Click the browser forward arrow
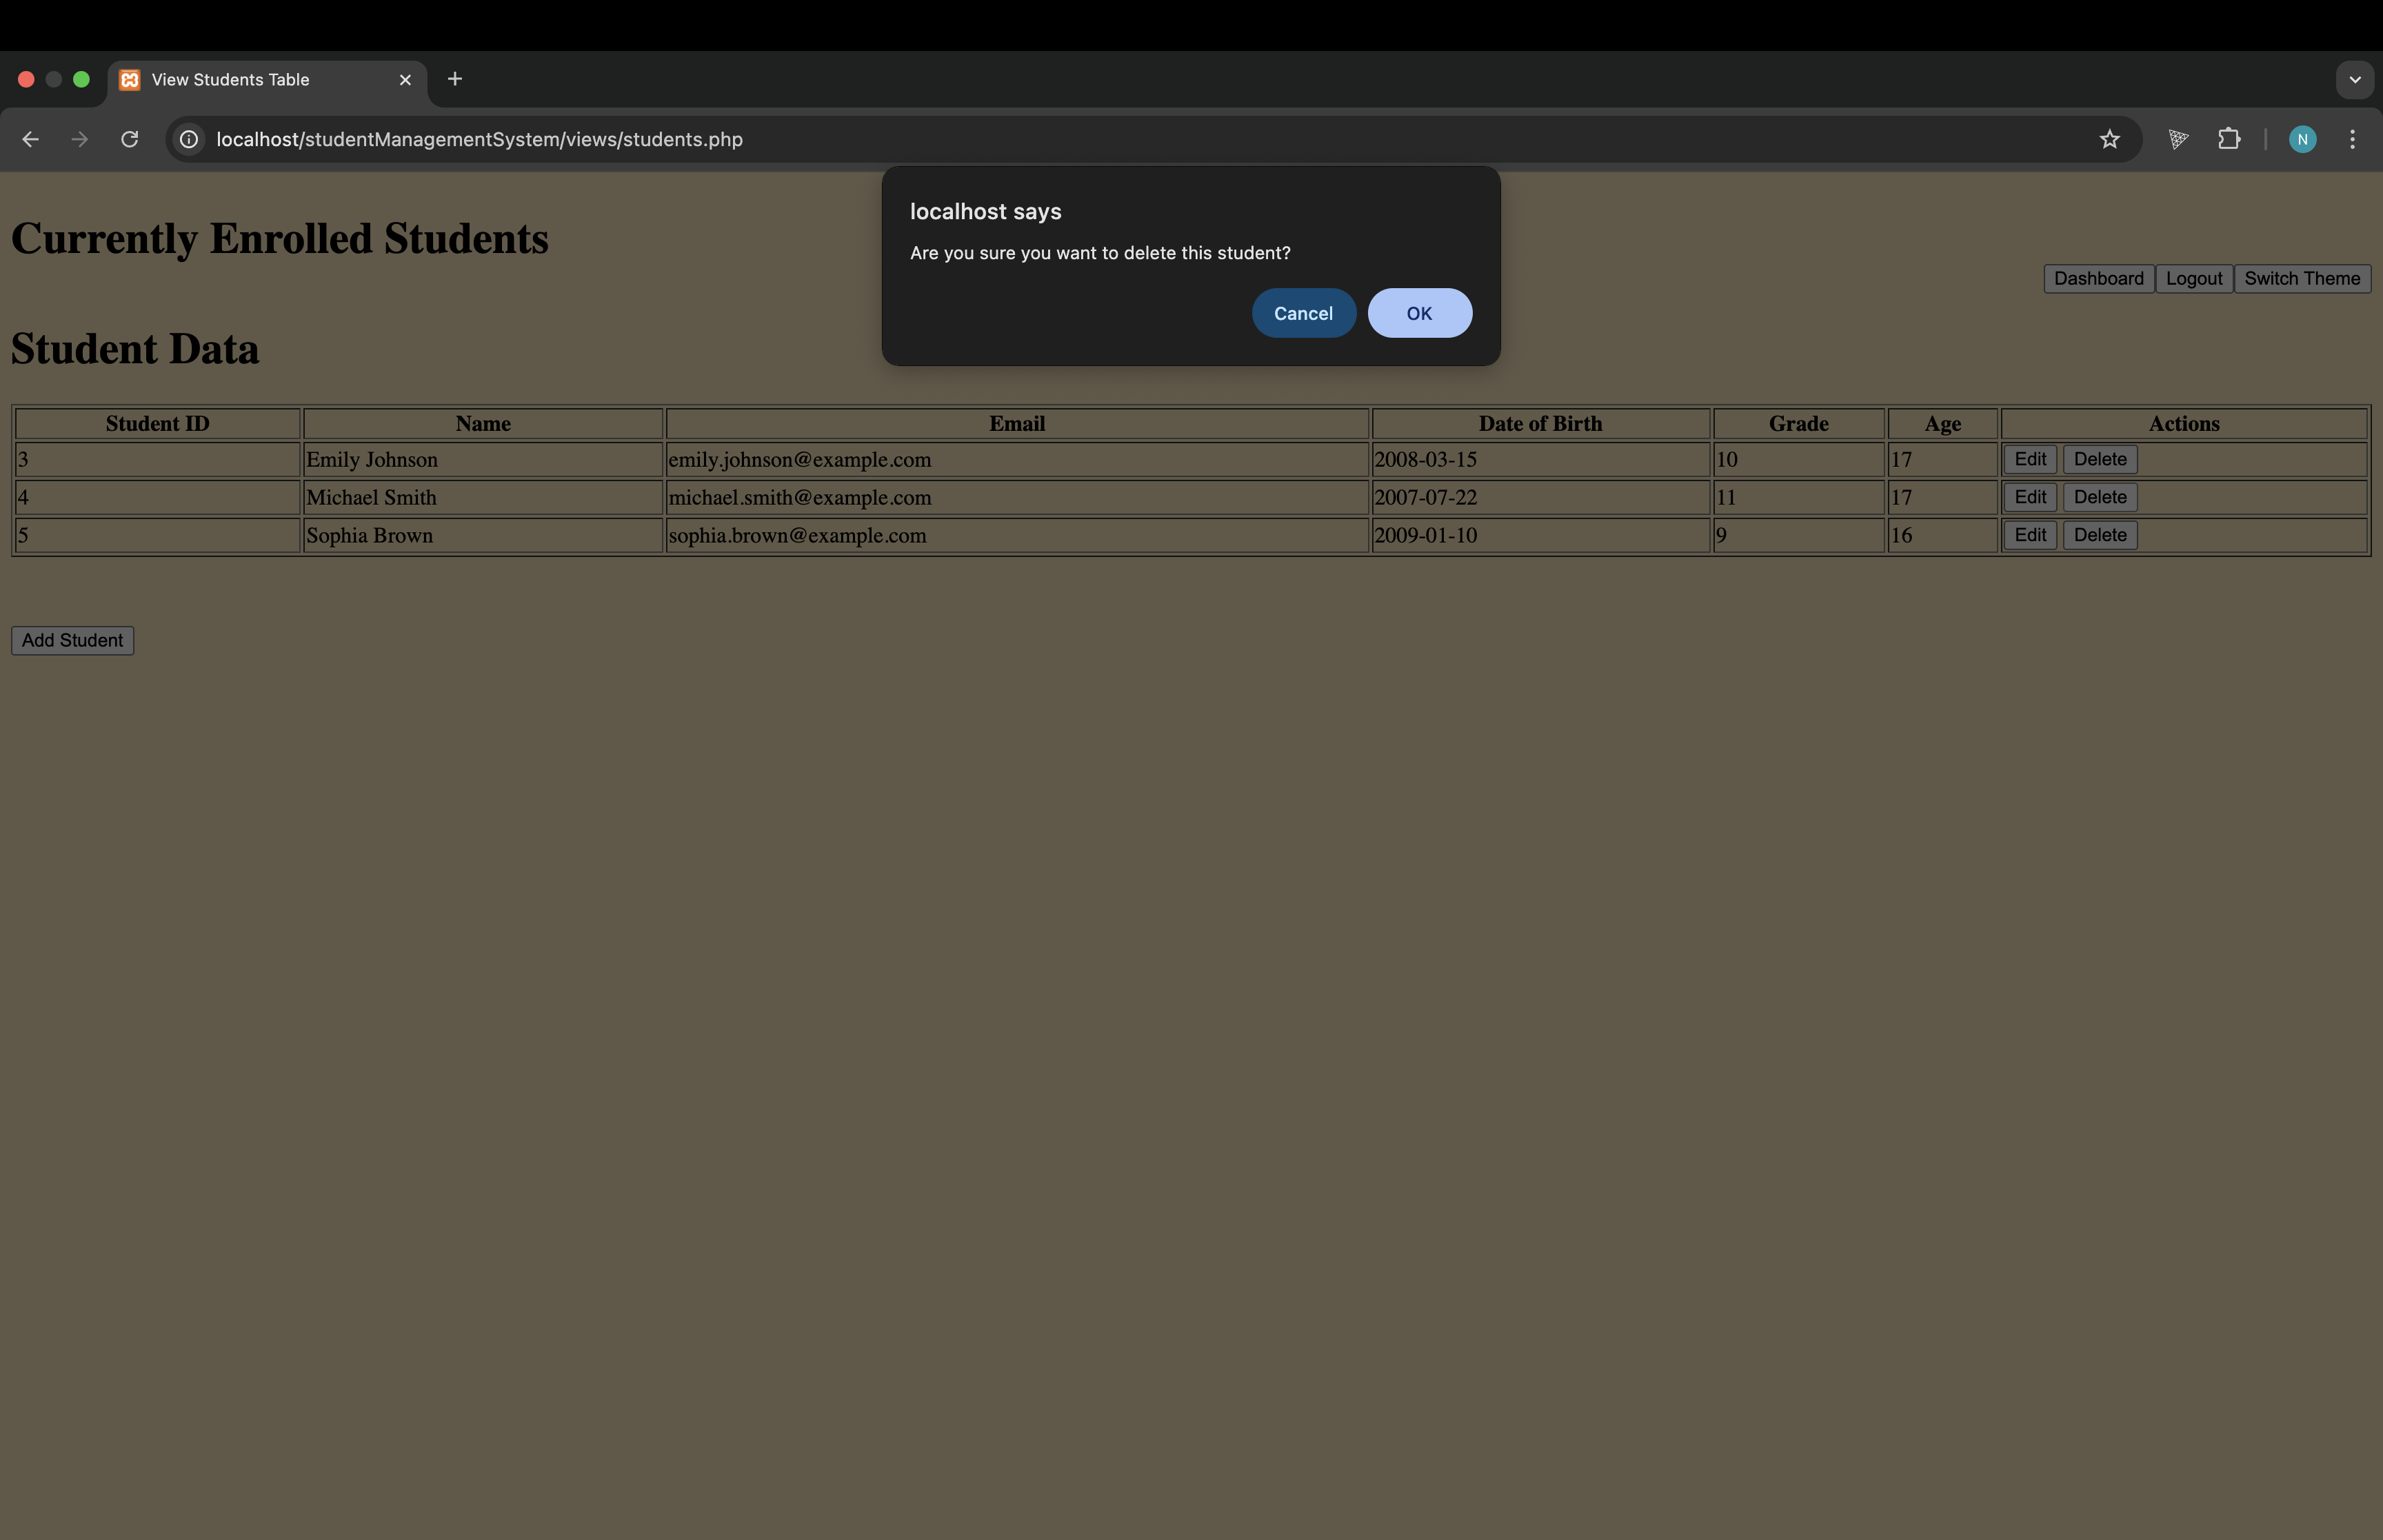Image resolution: width=2383 pixels, height=1540 pixels. pyautogui.click(x=80, y=139)
